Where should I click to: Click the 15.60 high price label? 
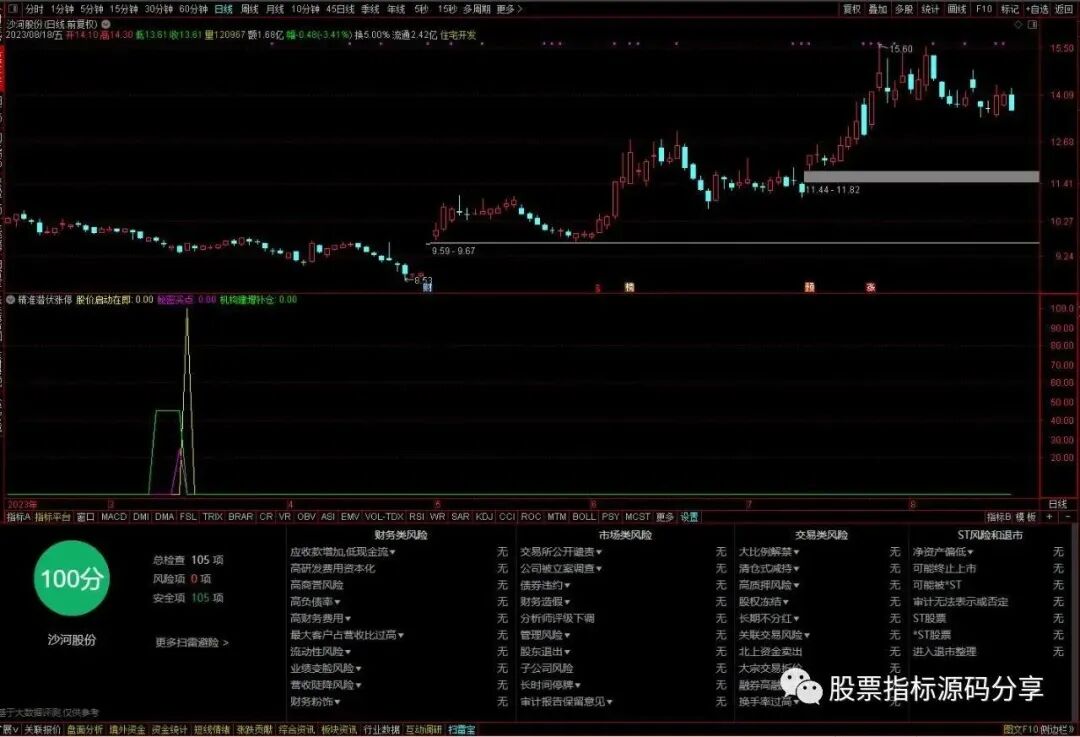tap(901, 49)
